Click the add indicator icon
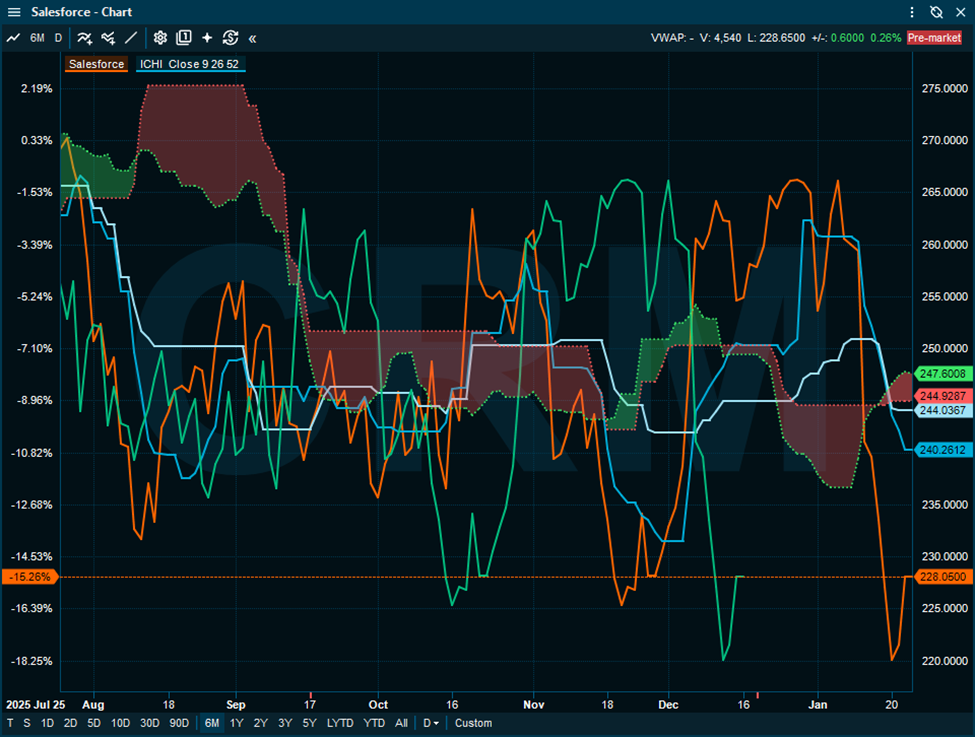Image resolution: width=975 pixels, height=737 pixels. pyautogui.click(x=85, y=38)
